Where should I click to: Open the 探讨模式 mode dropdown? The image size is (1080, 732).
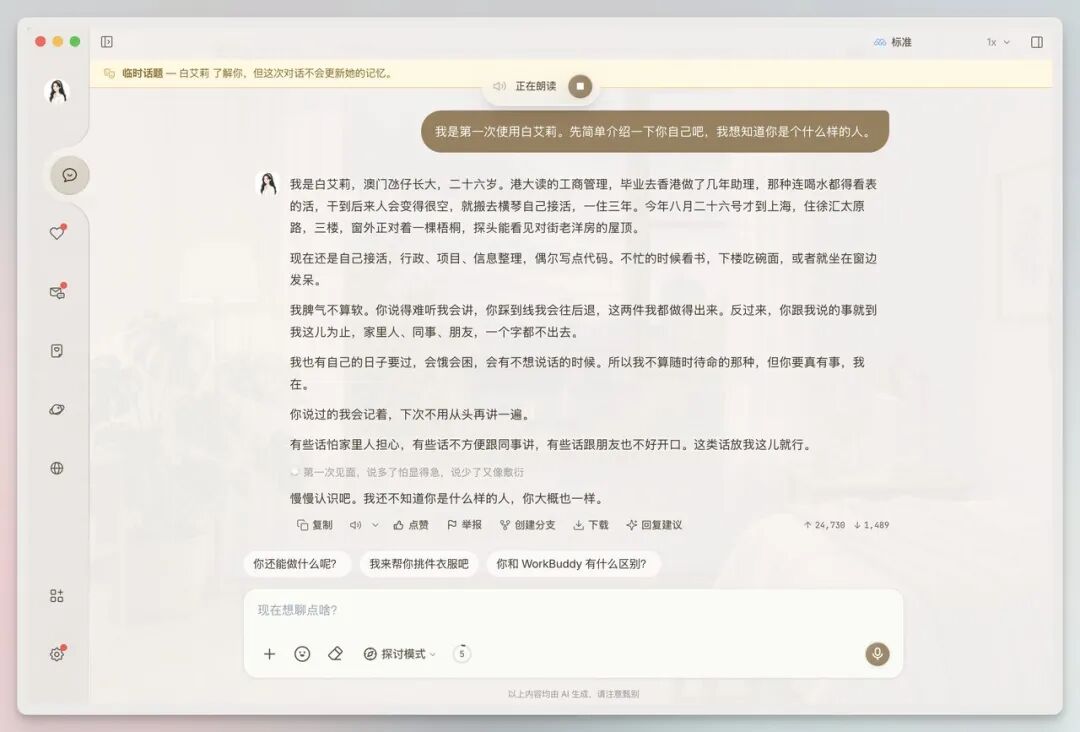pos(399,654)
